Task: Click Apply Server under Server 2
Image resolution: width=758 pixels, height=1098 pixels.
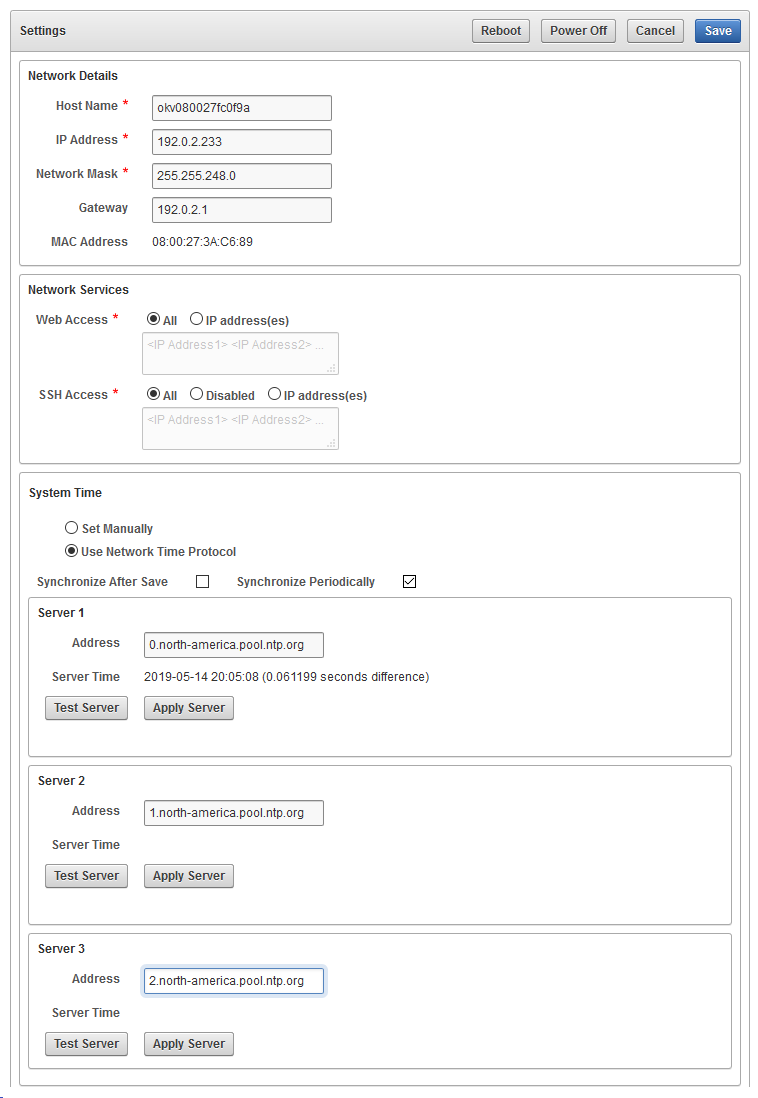Action: (188, 876)
